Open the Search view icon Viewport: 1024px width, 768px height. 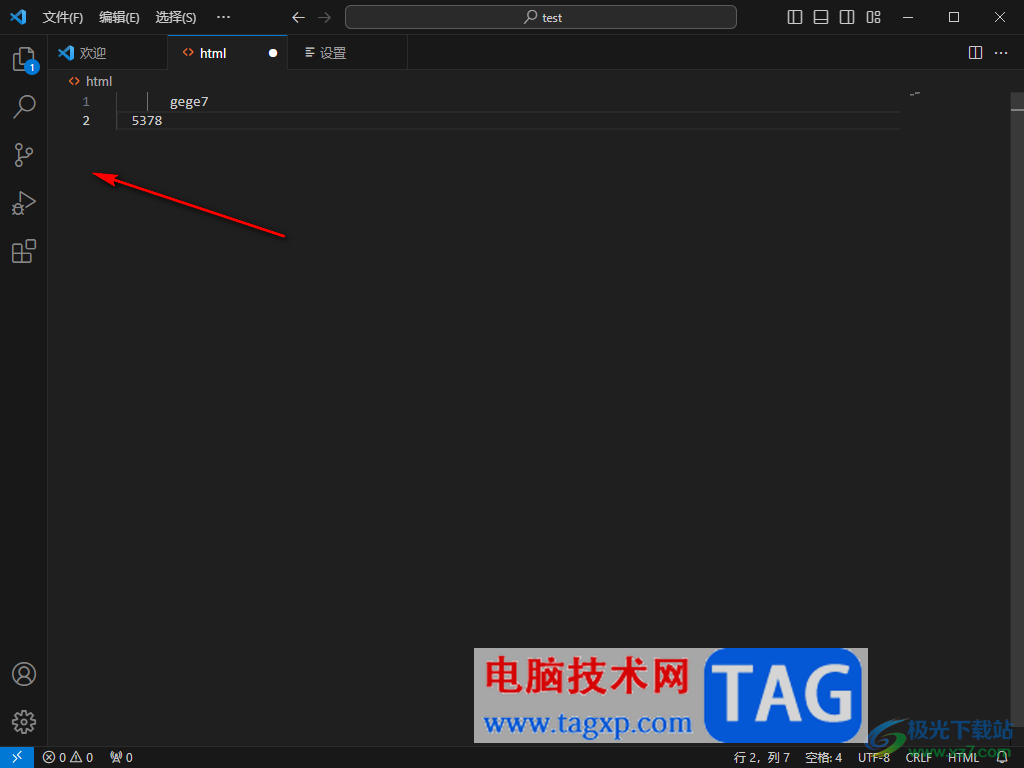[24, 107]
